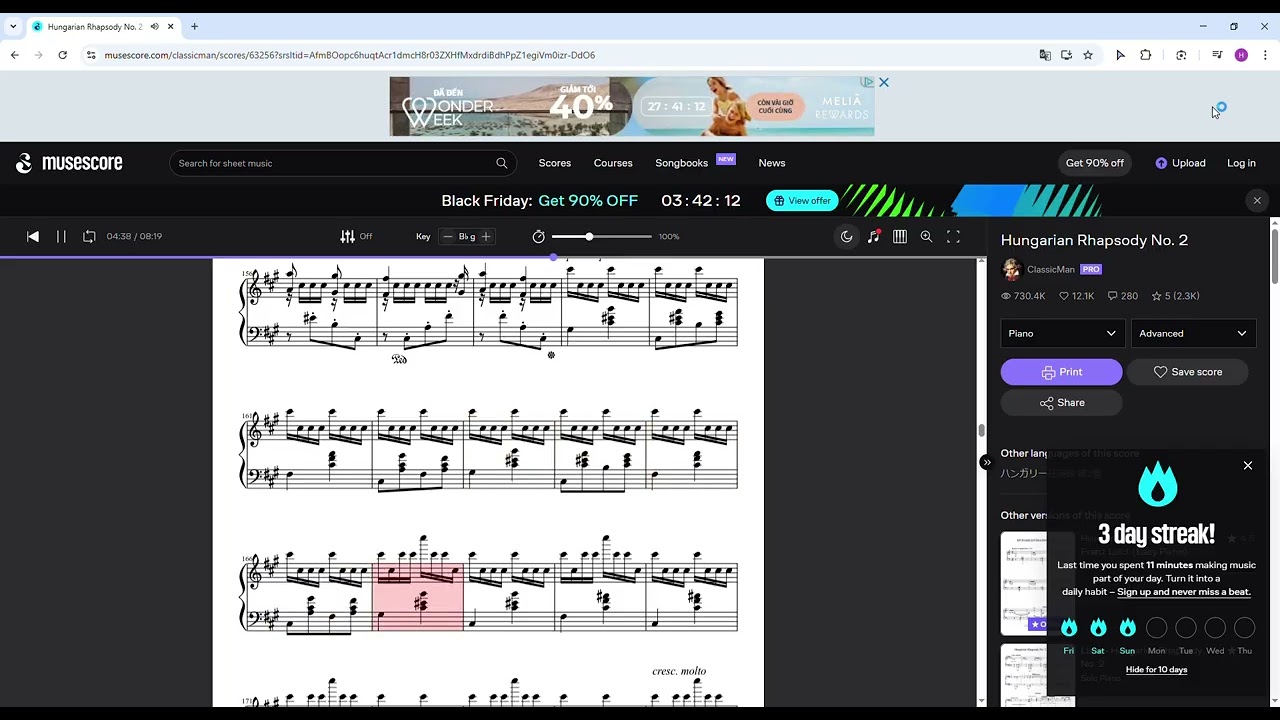Collapse the right sidebar panel
Image resolution: width=1280 pixels, height=720 pixels.
tap(986, 462)
